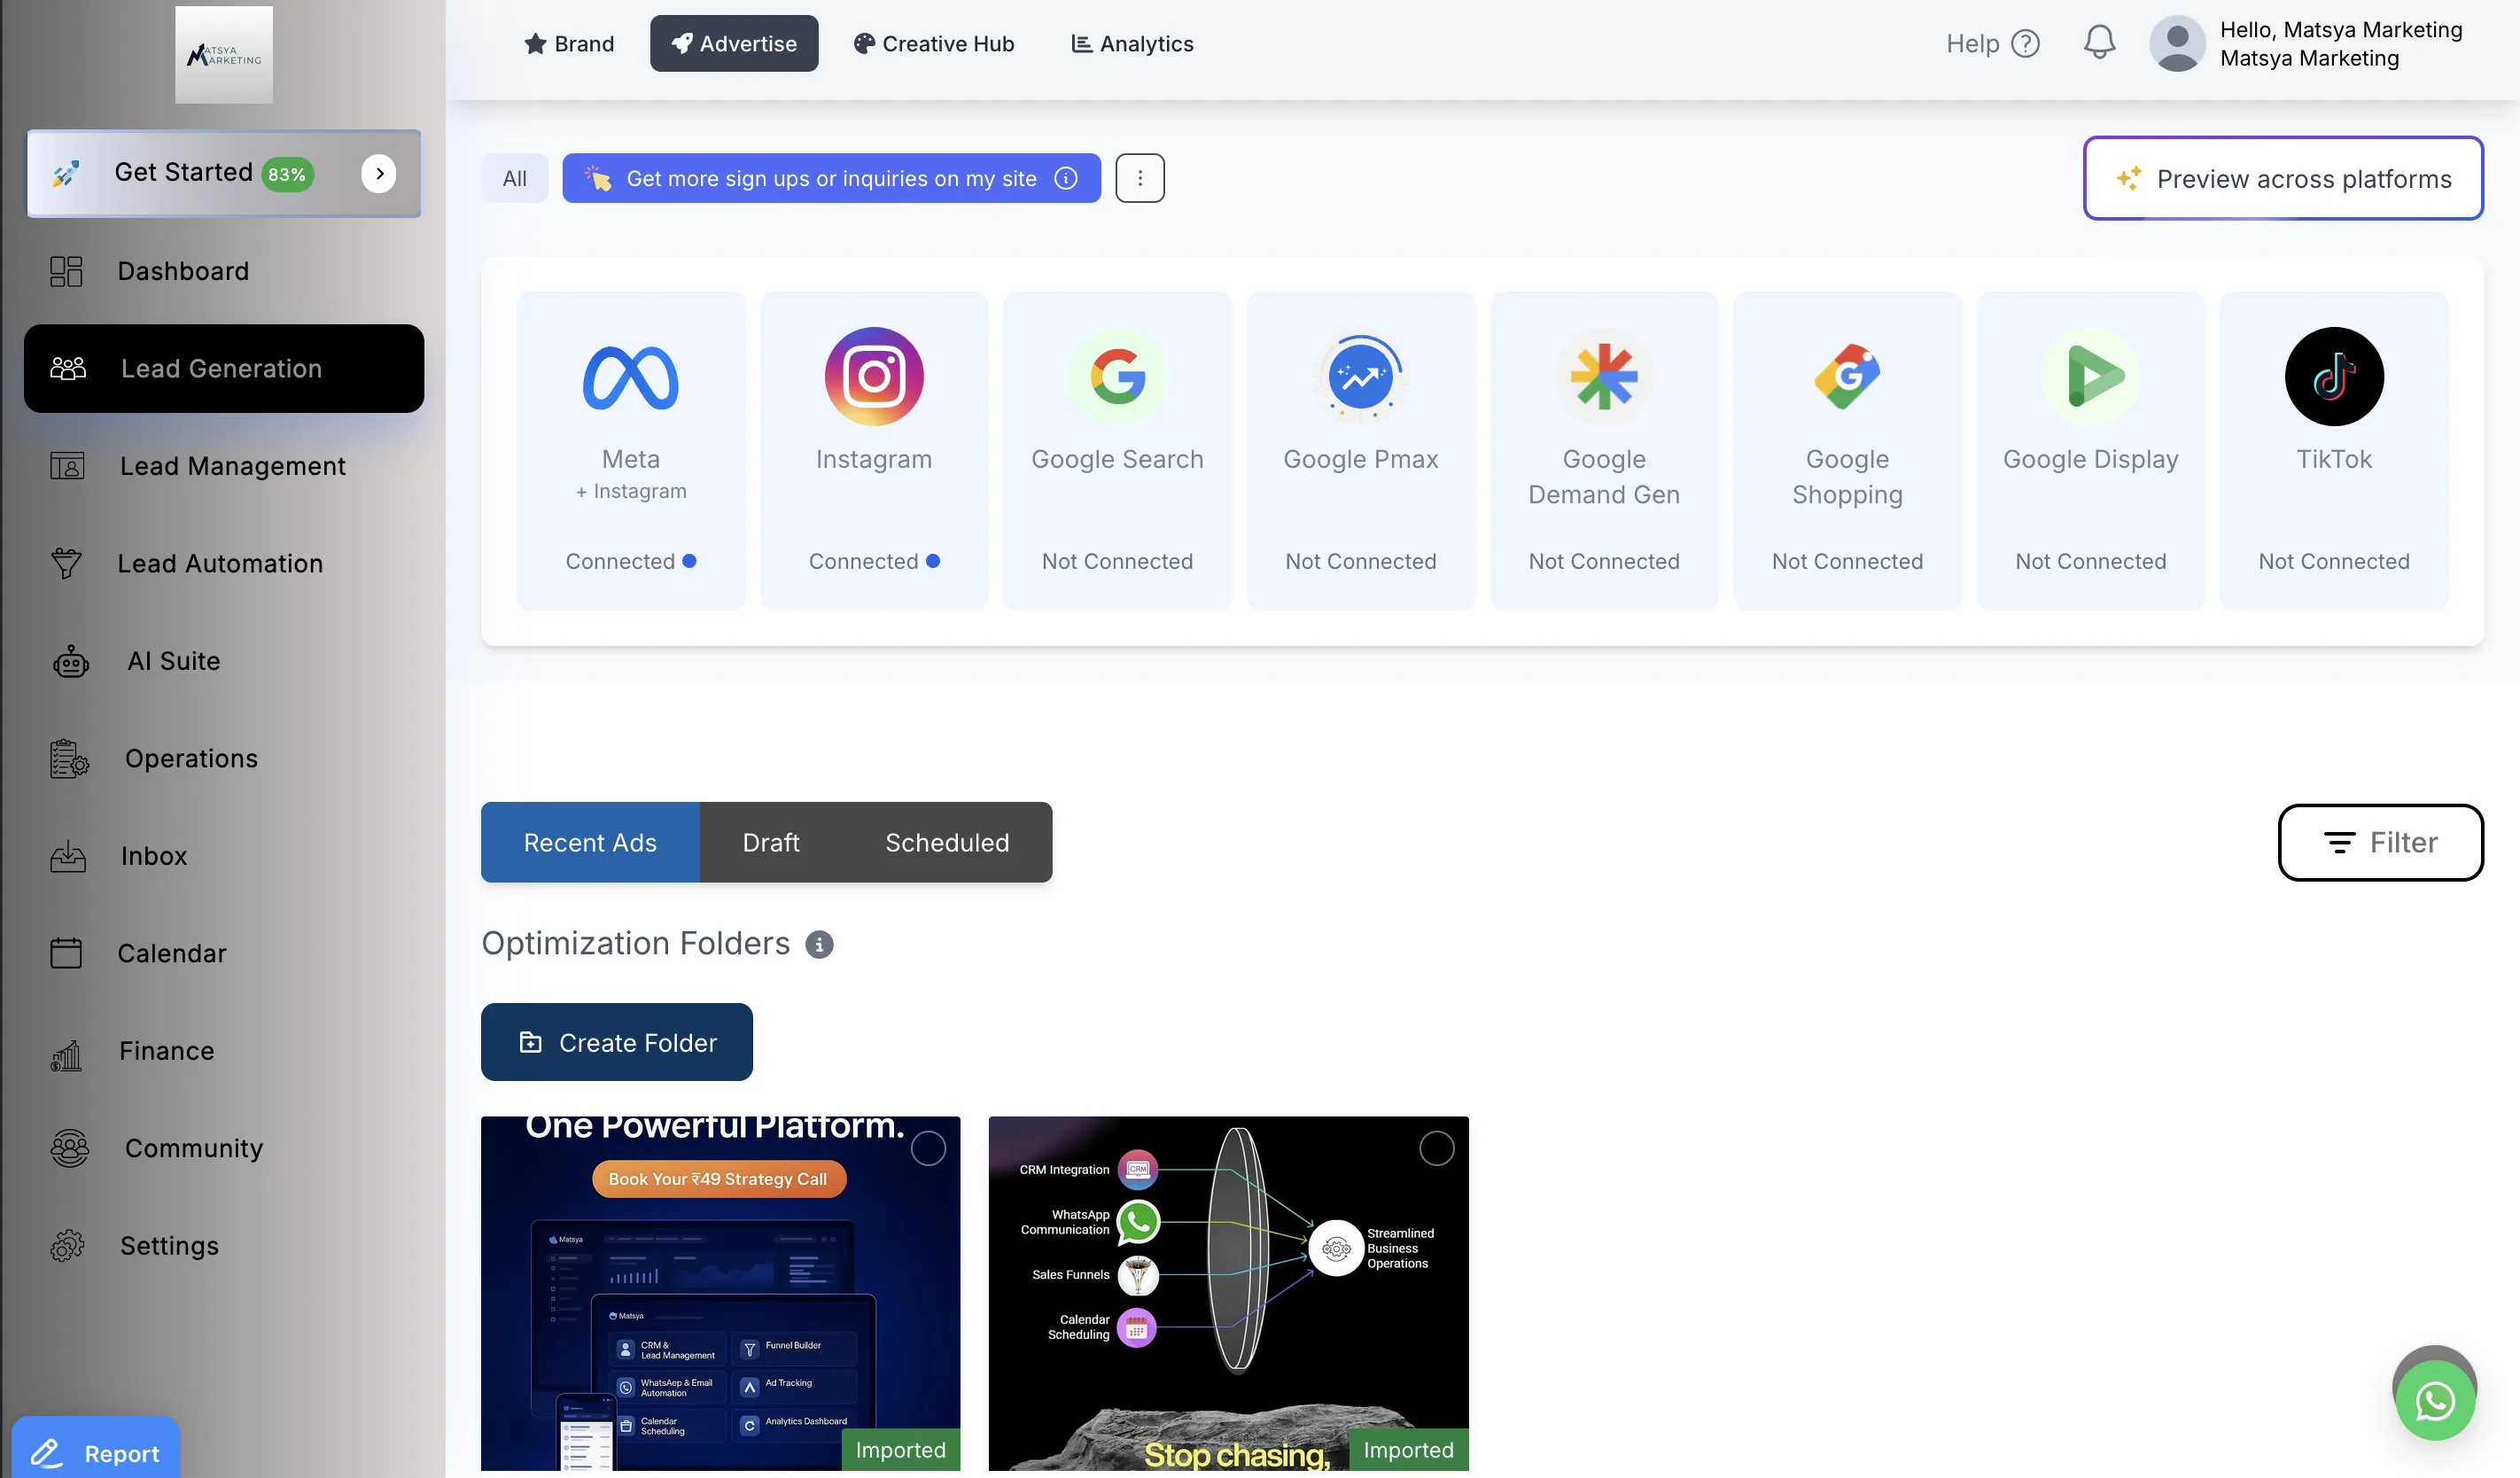Open AI Suite robot icon in sidebar
The height and width of the screenshot is (1478, 2520).
(70, 661)
